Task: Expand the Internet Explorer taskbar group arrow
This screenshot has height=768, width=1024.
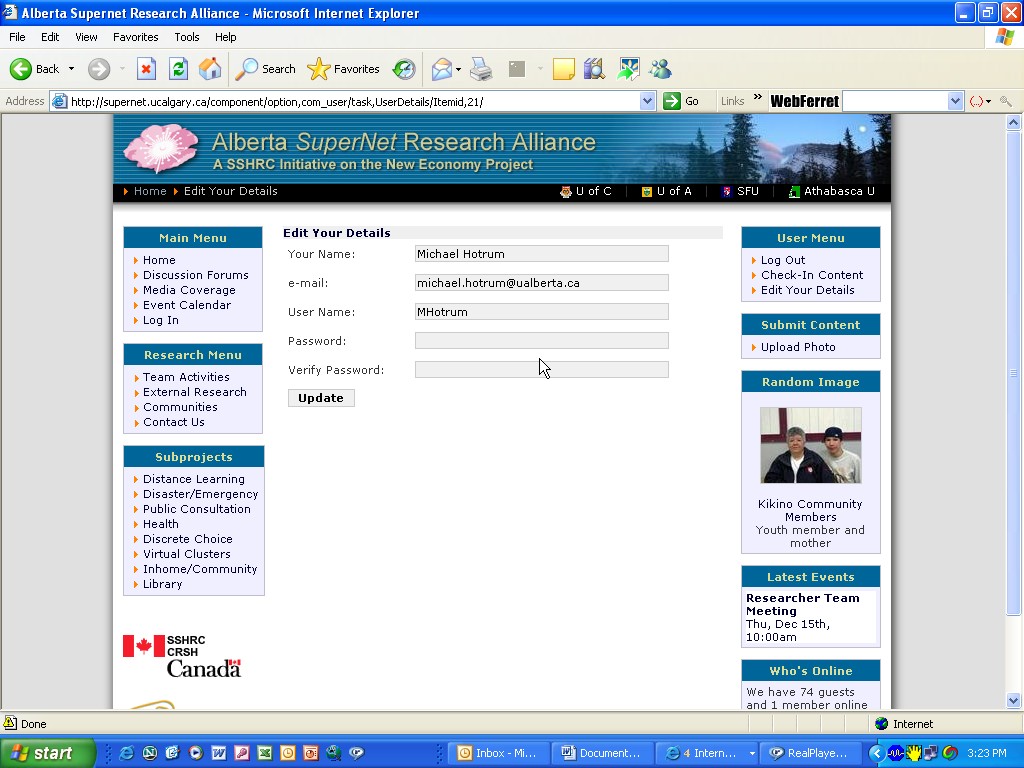Action: pyautogui.click(x=752, y=753)
